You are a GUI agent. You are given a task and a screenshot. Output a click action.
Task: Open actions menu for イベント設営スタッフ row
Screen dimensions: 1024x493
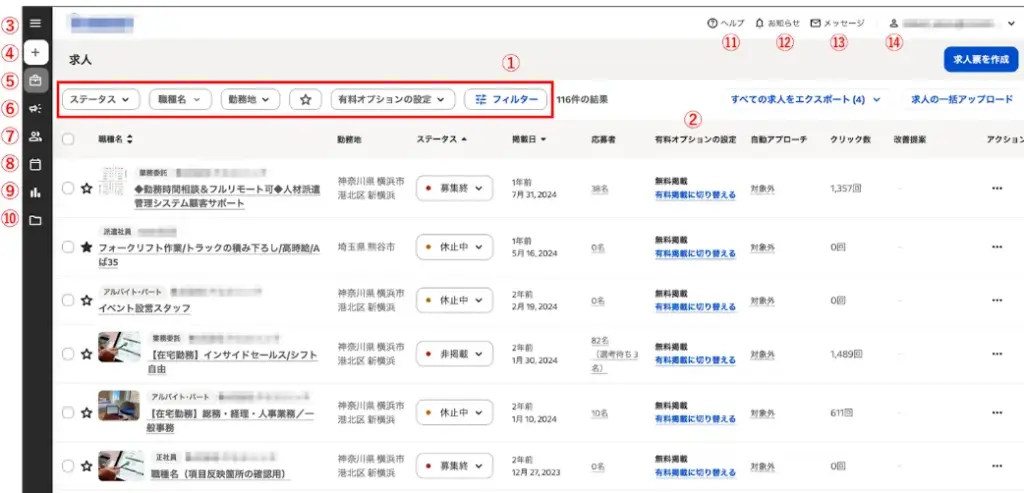tap(996, 300)
